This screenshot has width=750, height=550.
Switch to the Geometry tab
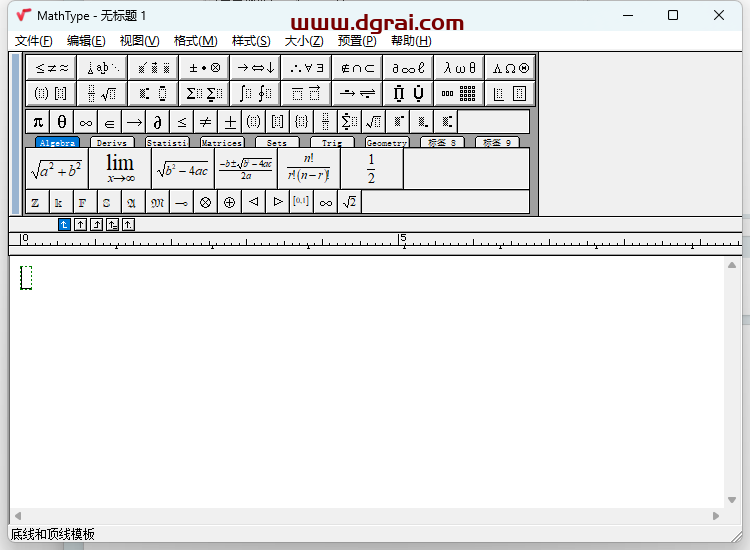coord(387,143)
